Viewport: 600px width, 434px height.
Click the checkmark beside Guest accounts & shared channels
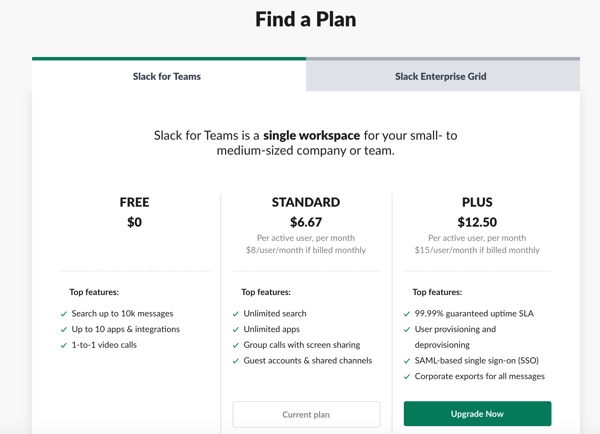click(235, 361)
